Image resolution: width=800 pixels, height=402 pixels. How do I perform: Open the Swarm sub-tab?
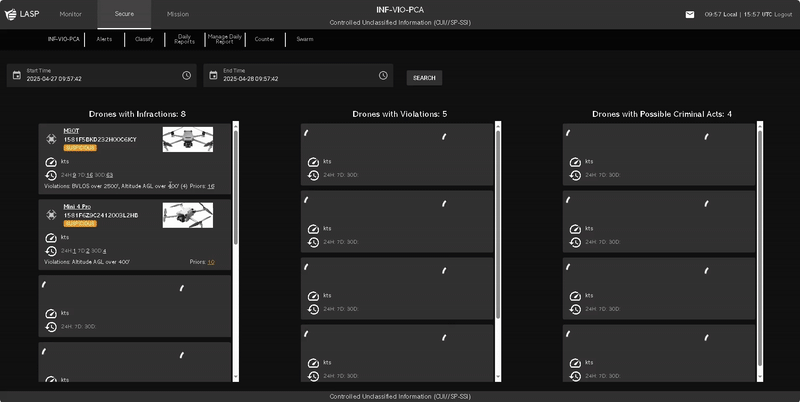[x=305, y=39]
